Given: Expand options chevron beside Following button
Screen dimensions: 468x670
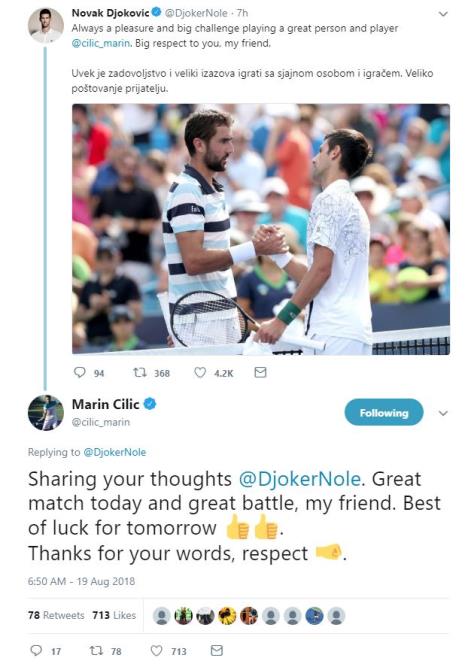Looking at the screenshot, I should (x=443, y=413).
